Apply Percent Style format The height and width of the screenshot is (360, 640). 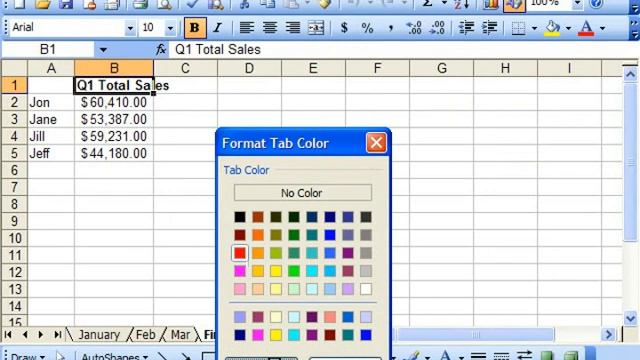click(367, 28)
